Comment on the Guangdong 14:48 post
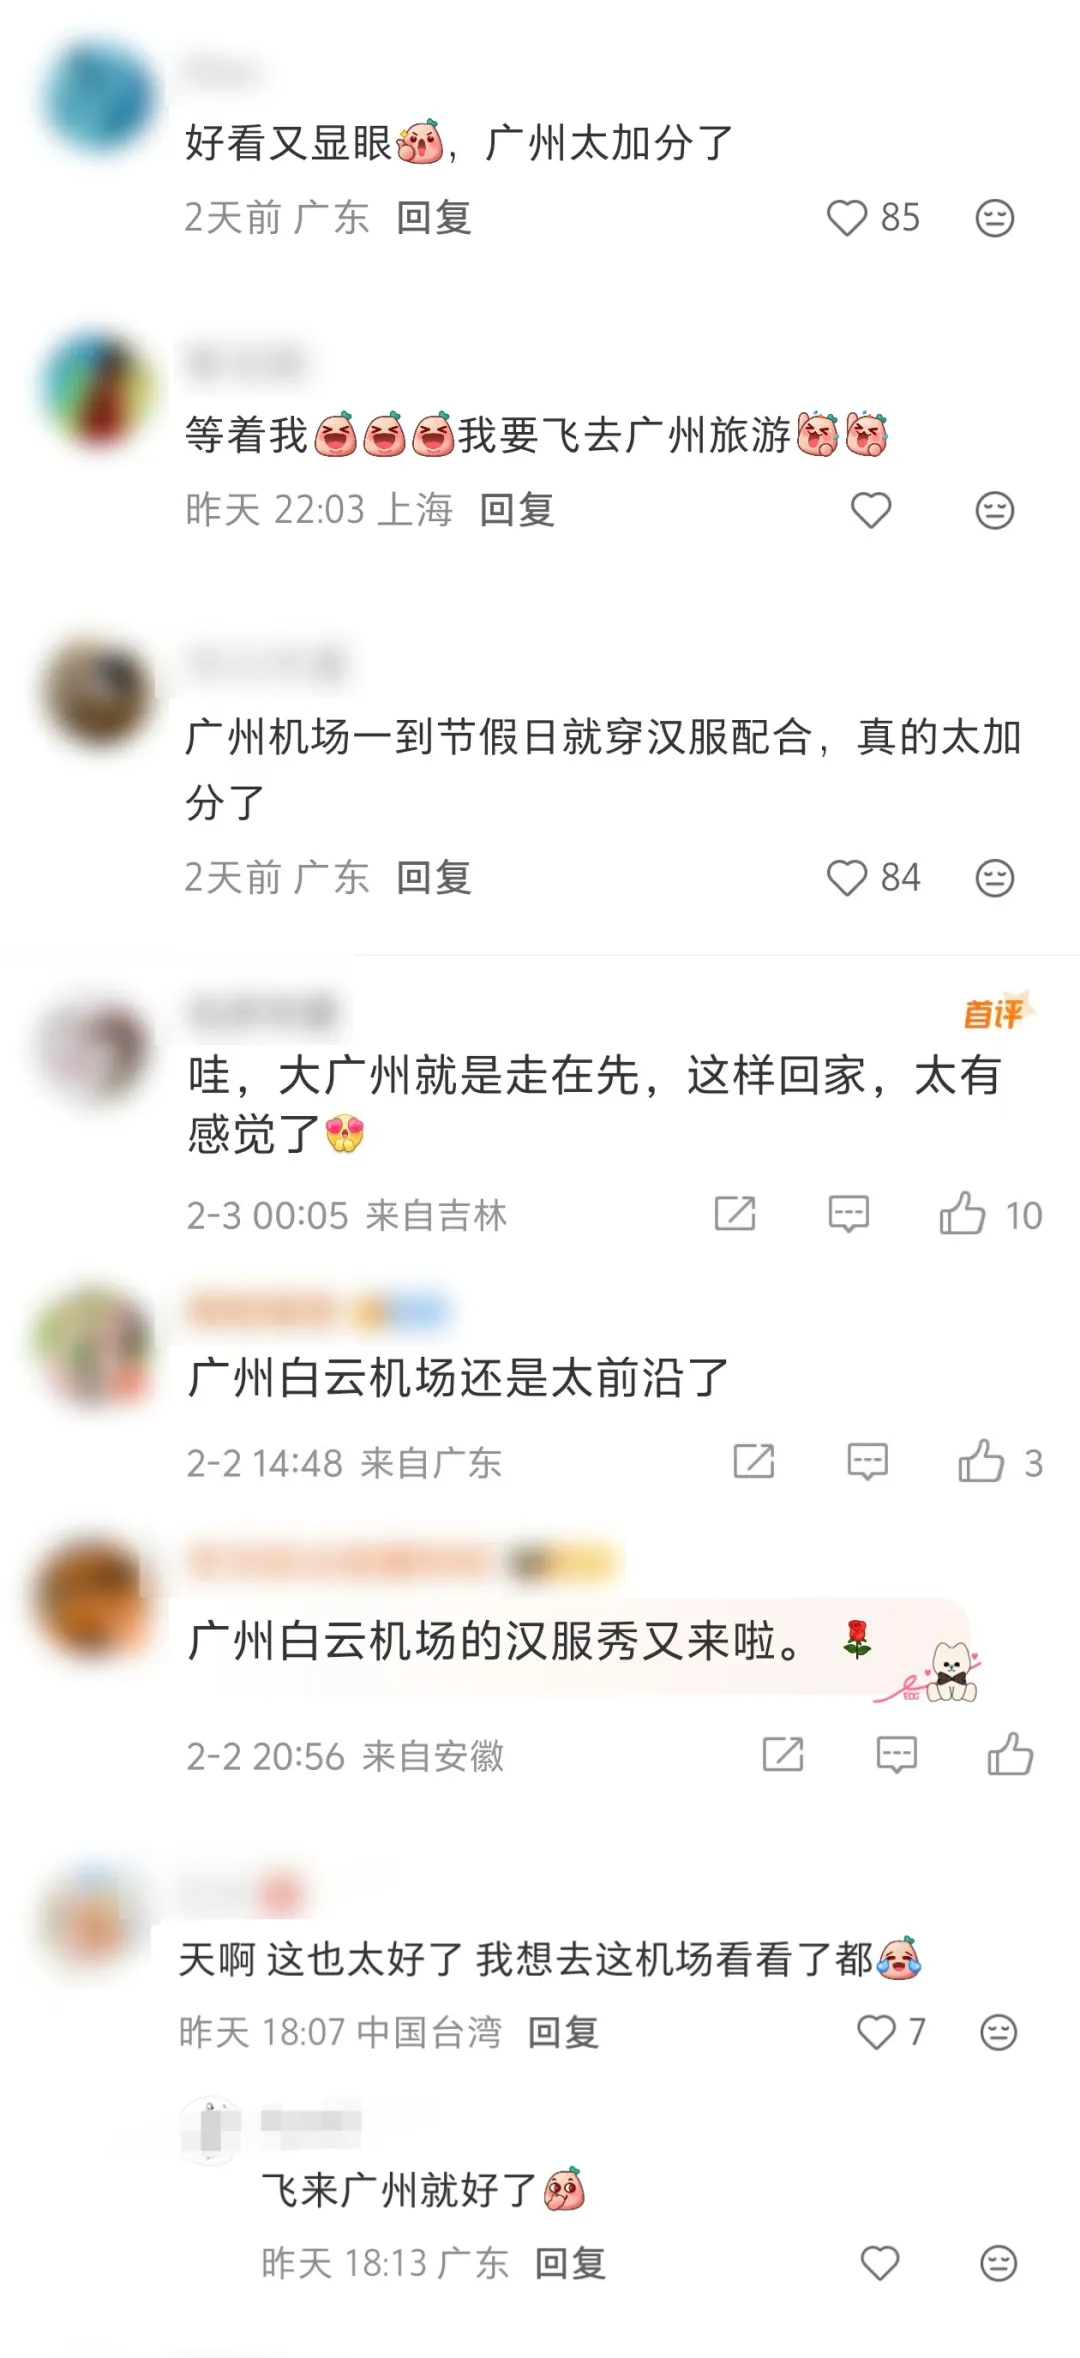This screenshot has width=1080, height=2358. (867, 1462)
